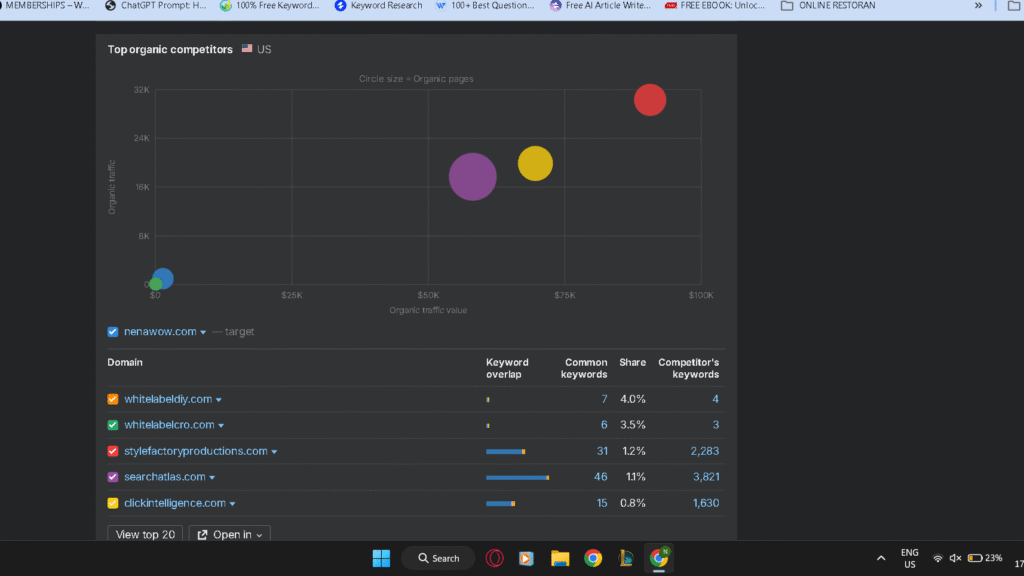Disable the whitelabelcro.com checkbox
The width and height of the screenshot is (1024, 576).
(111, 425)
